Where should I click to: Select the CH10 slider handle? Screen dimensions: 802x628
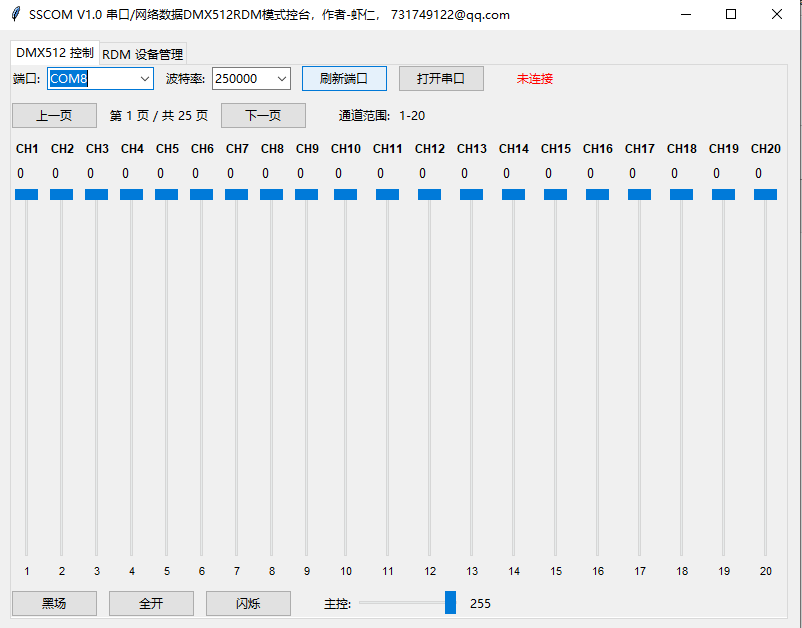pos(345,194)
